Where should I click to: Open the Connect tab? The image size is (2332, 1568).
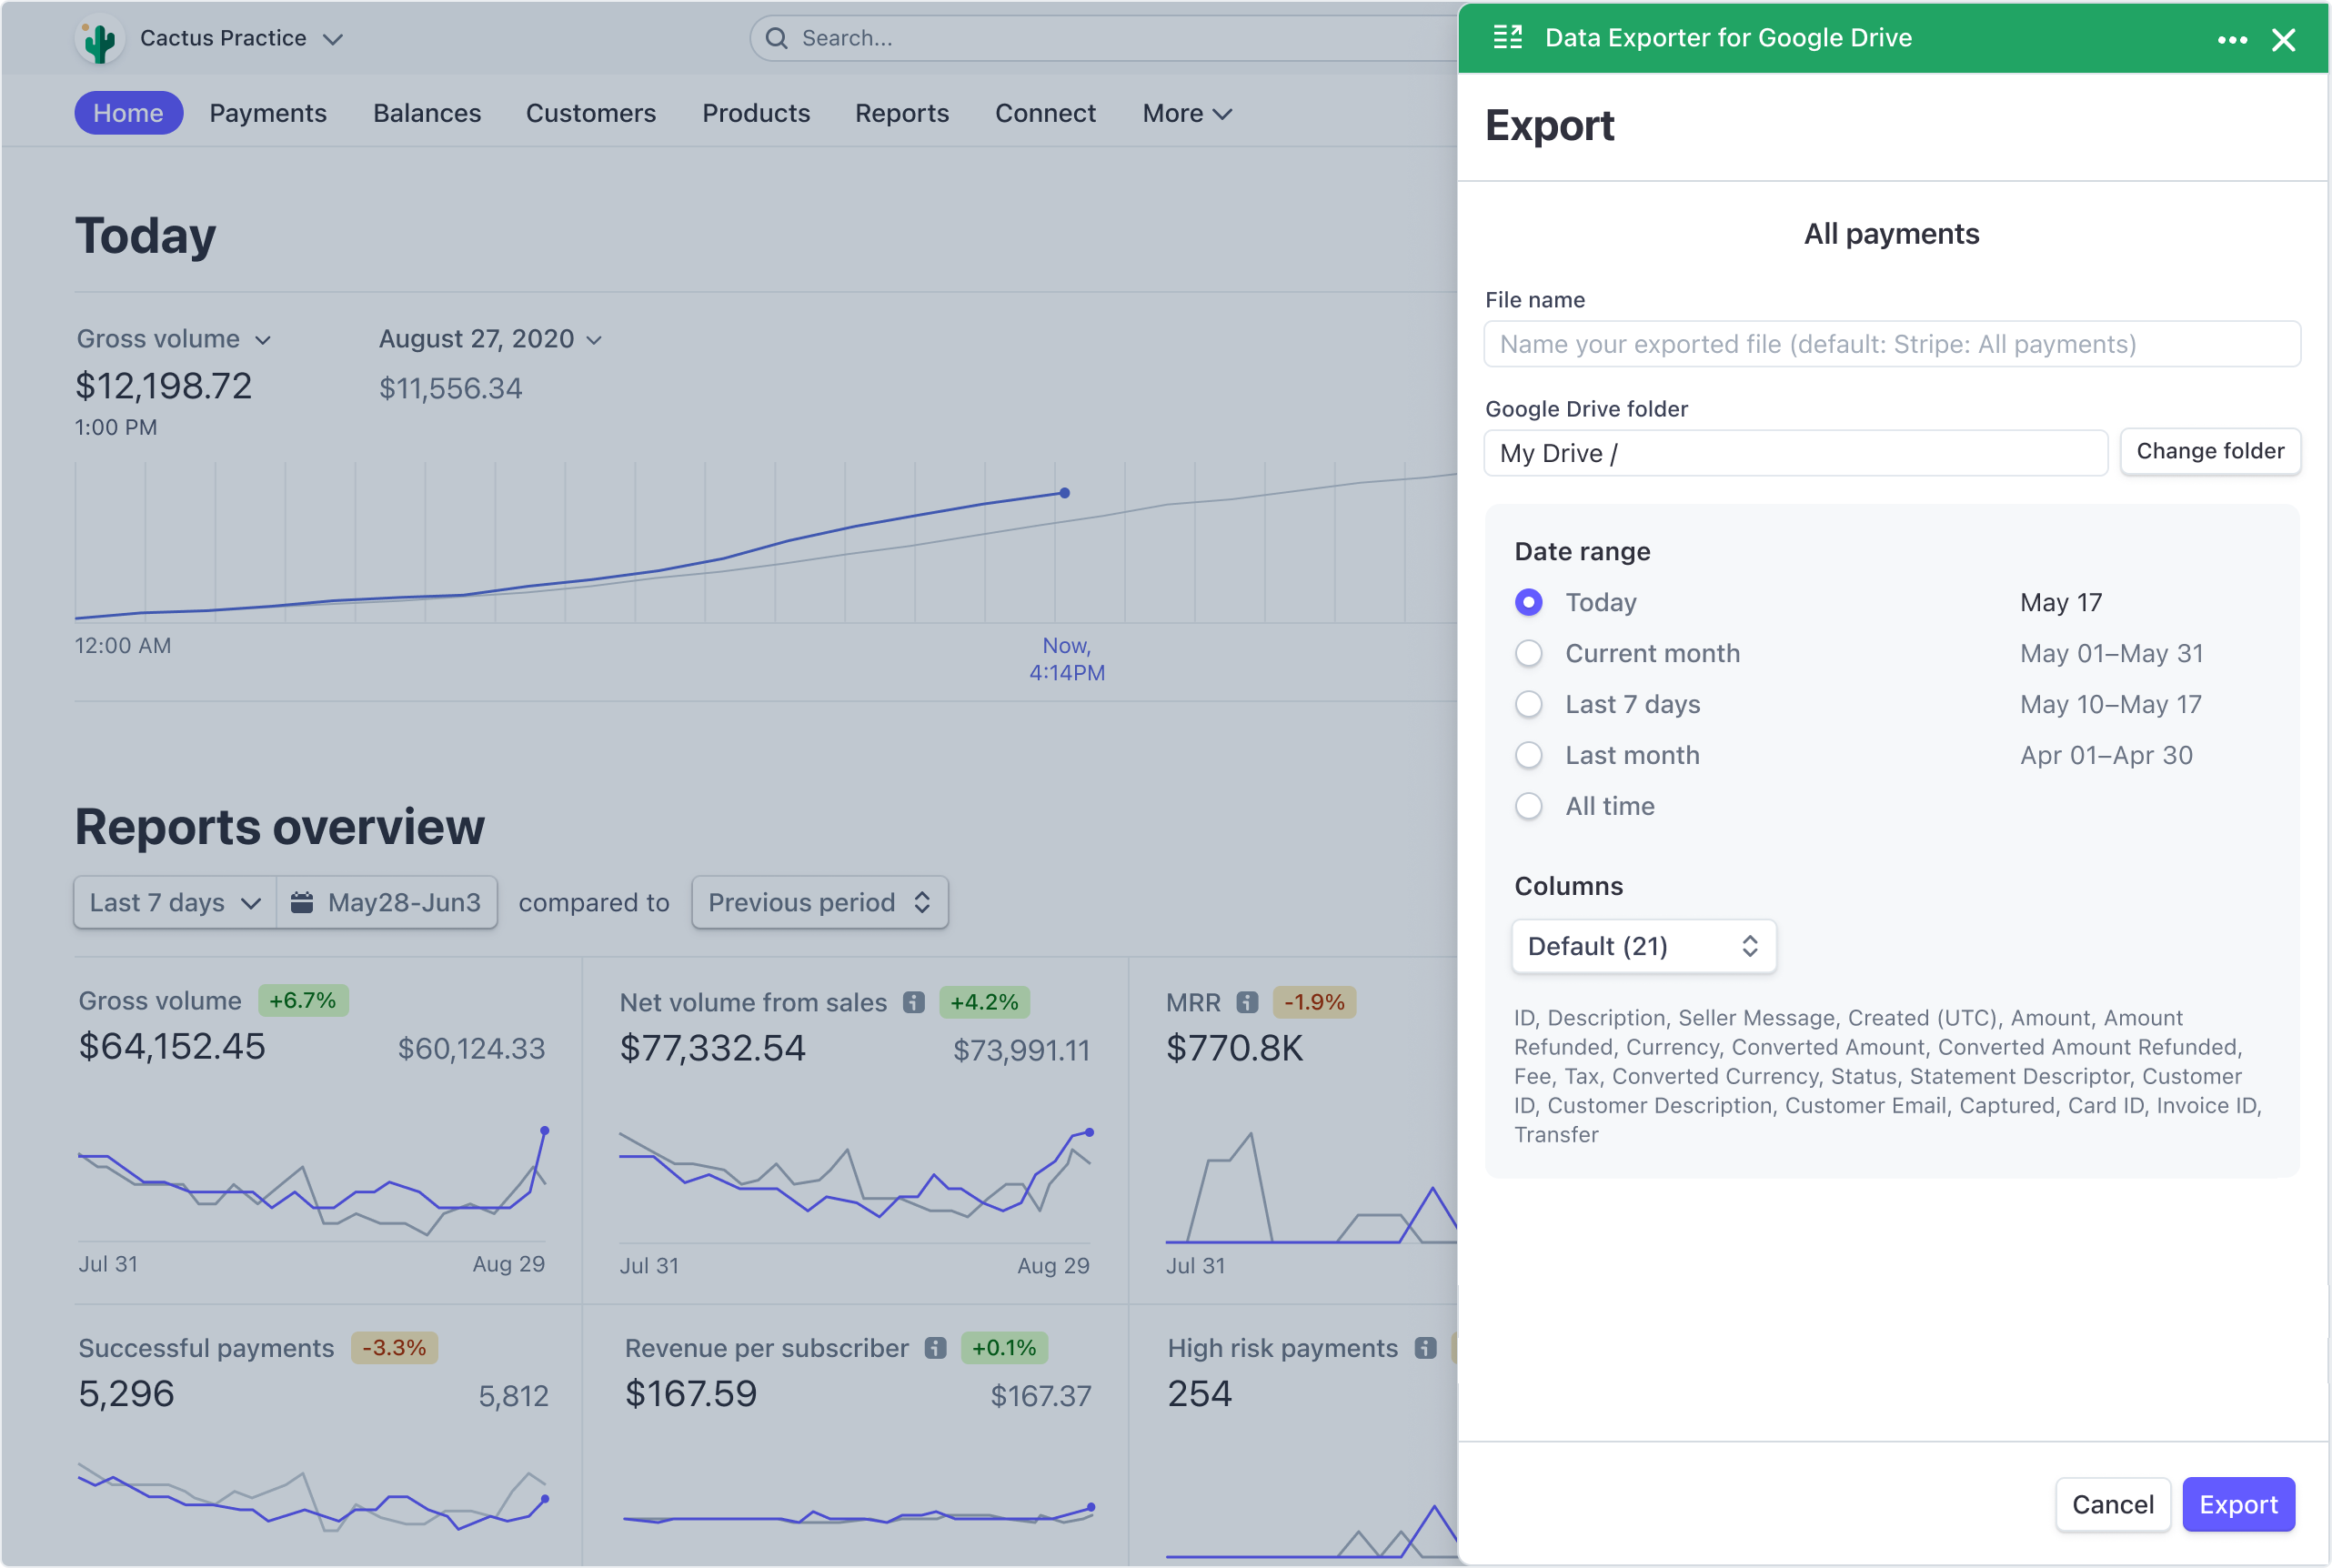pyautogui.click(x=1045, y=113)
